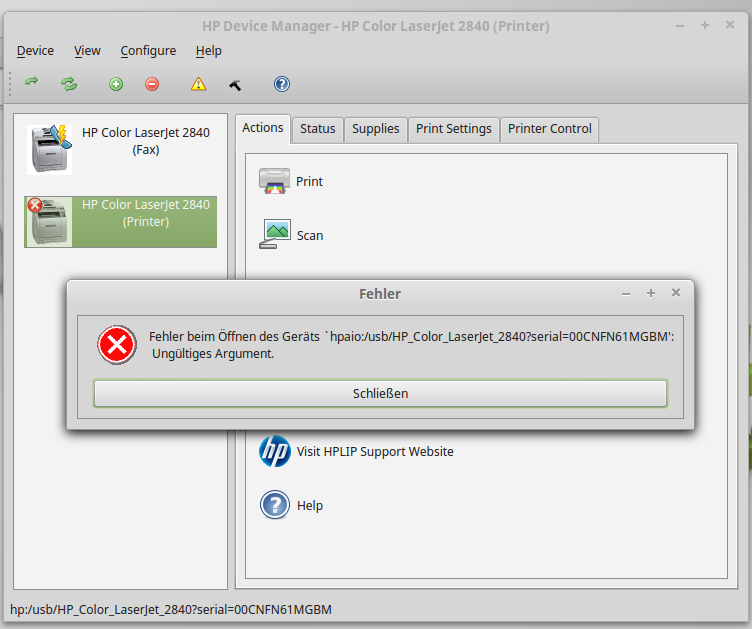752x629 pixels.
Task: Maximize the HP Device Manager window
Action: 705,25
